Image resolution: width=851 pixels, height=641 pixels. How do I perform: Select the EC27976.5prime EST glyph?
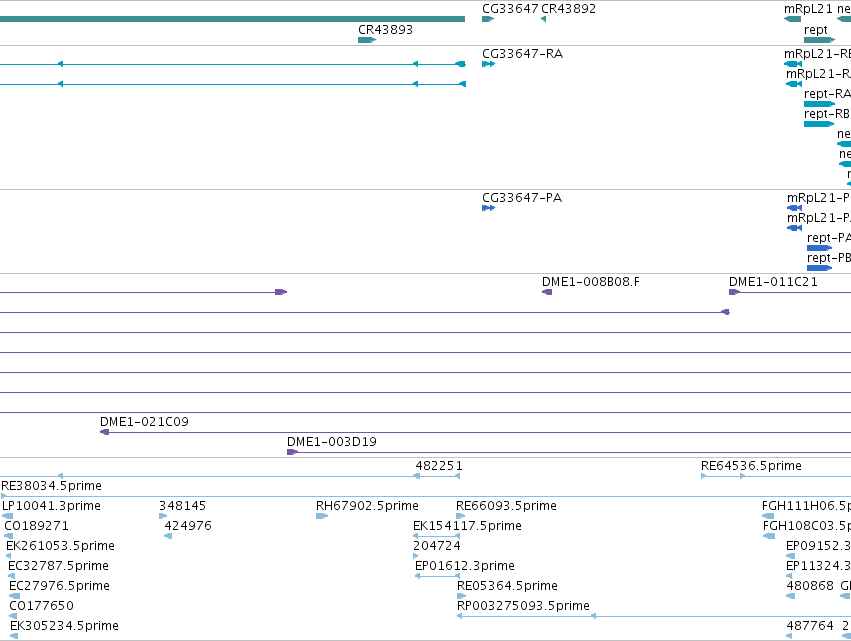[x=15, y=596]
